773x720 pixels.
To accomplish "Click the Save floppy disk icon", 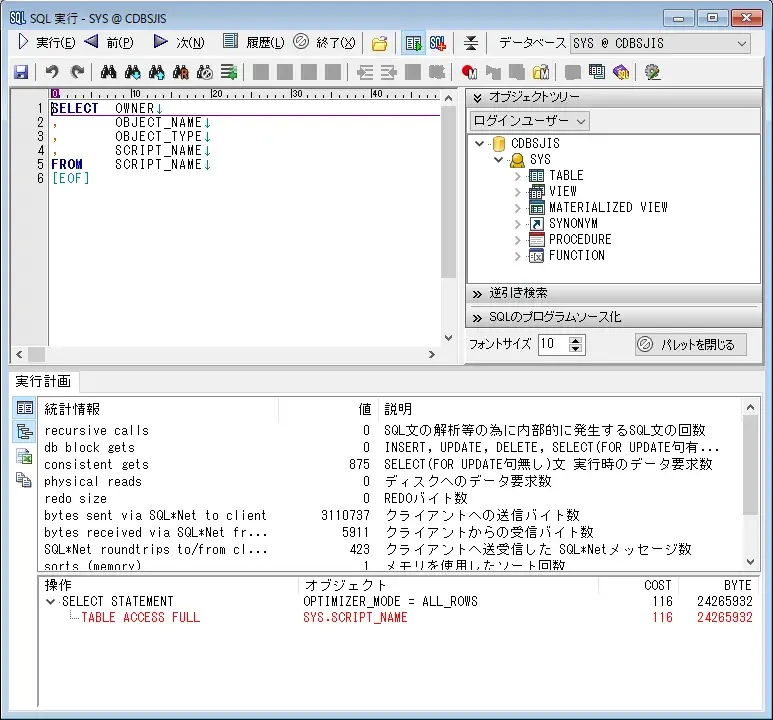I will point(21,72).
